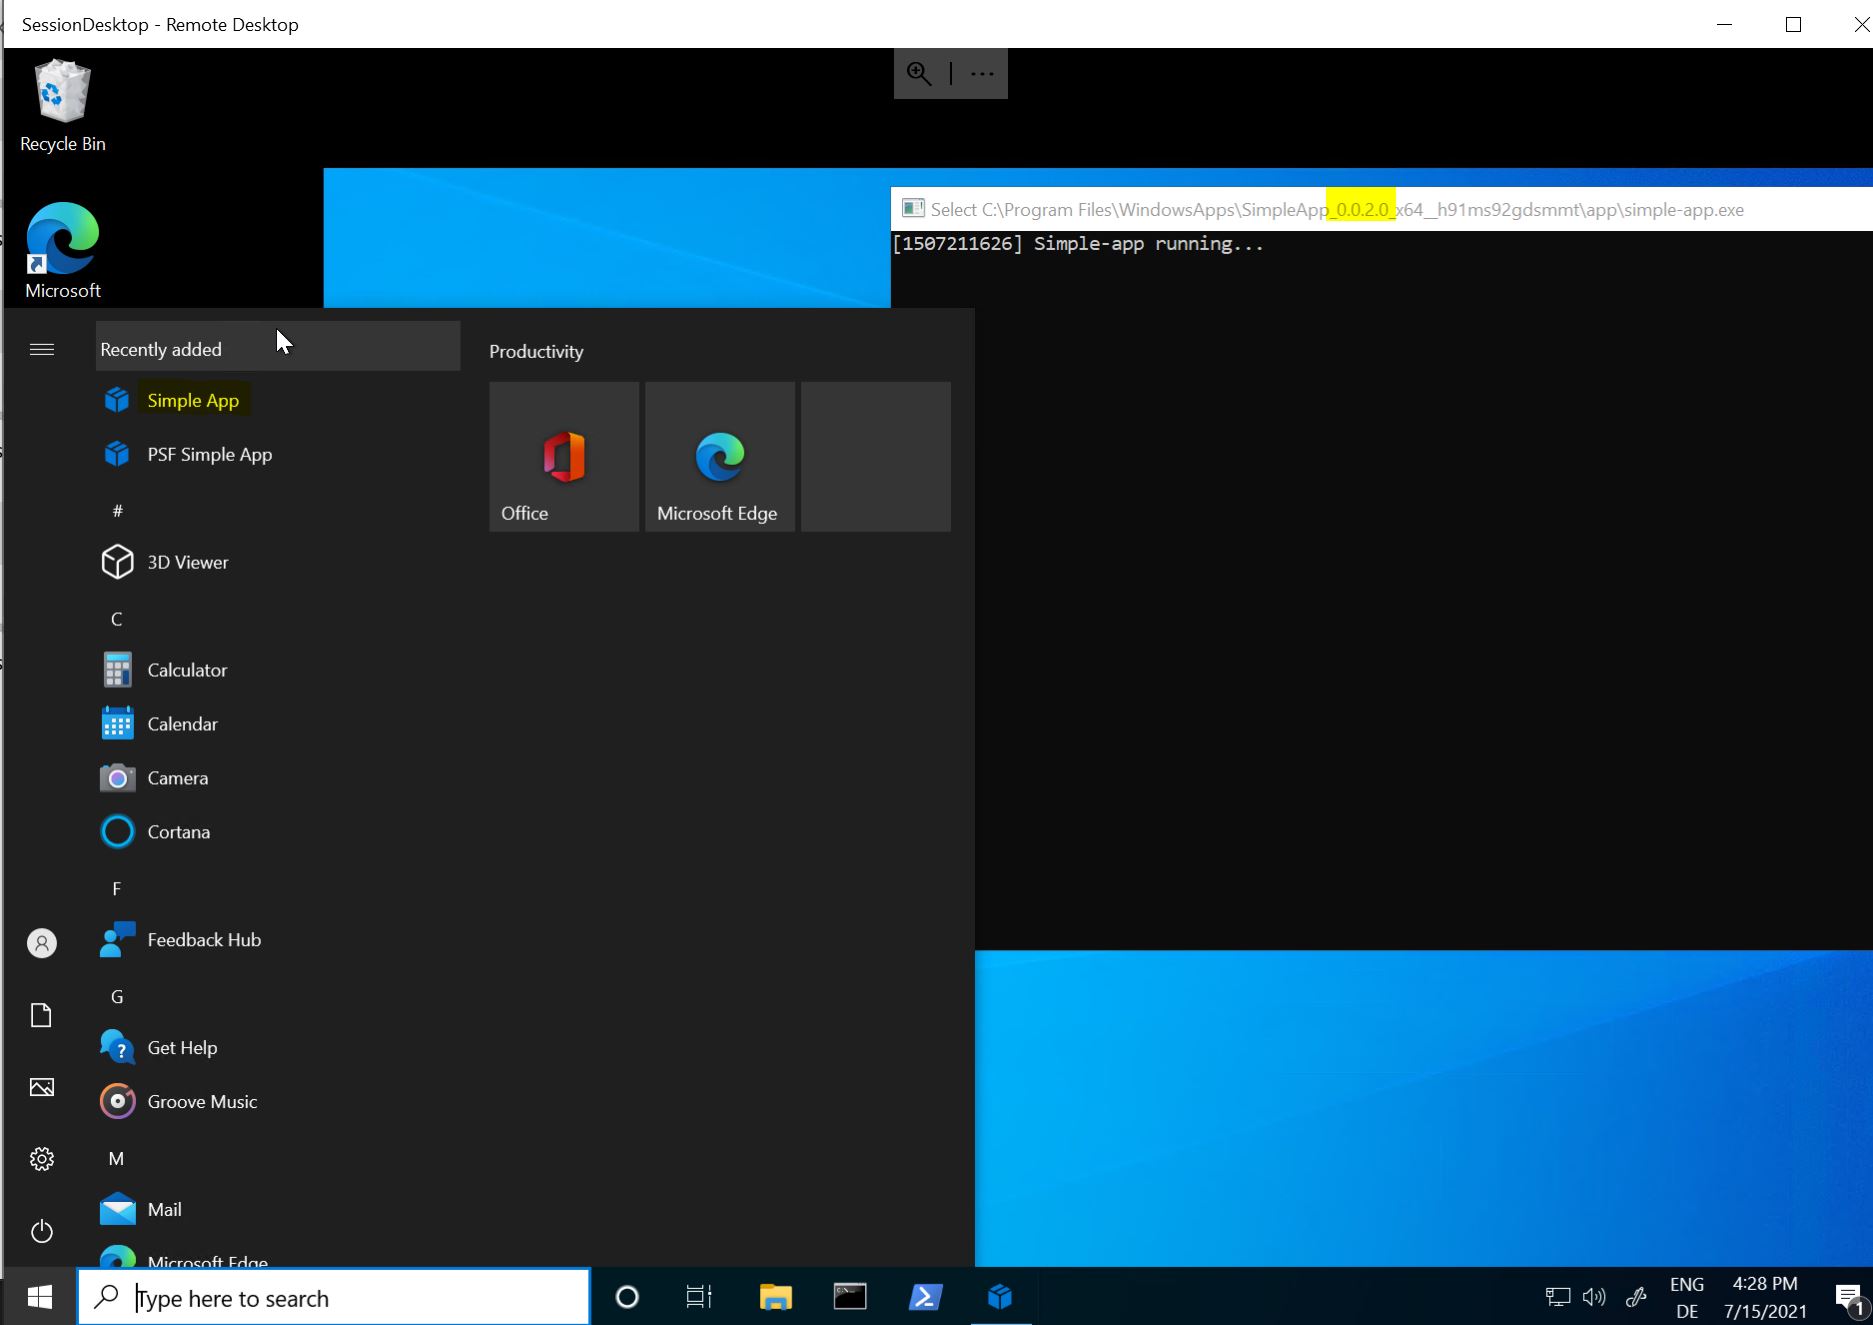The image size is (1873, 1325).
Task: Click the Cortana circle on taskbar
Action: [627, 1297]
